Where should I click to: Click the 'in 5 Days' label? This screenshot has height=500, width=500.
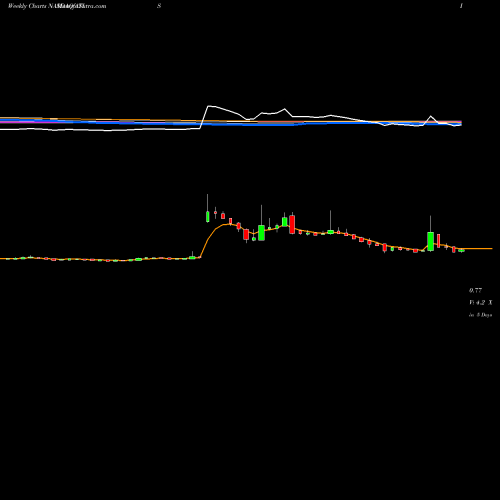[480, 315]
